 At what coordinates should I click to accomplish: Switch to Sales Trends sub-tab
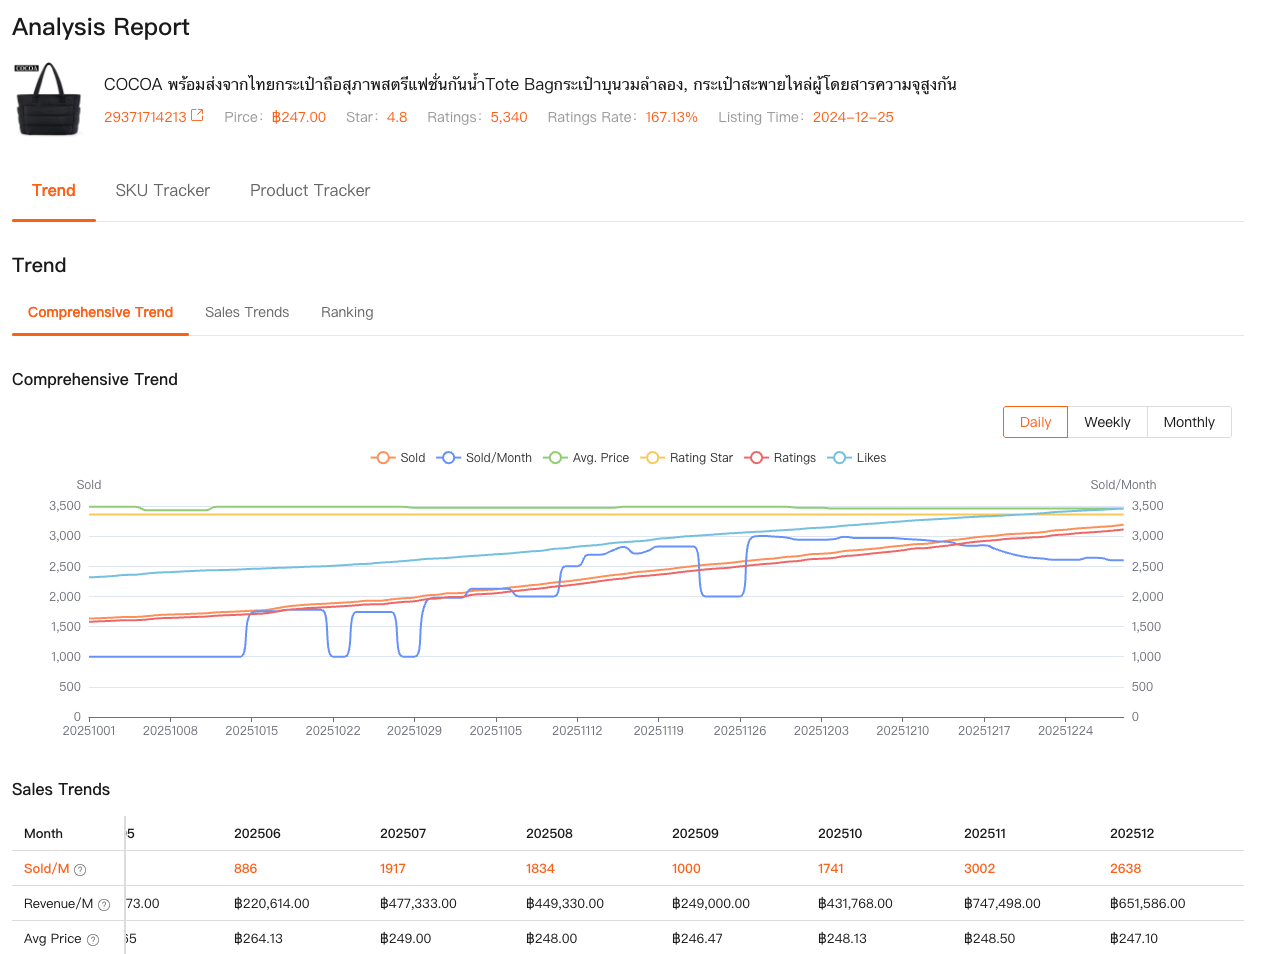[247, 312]
